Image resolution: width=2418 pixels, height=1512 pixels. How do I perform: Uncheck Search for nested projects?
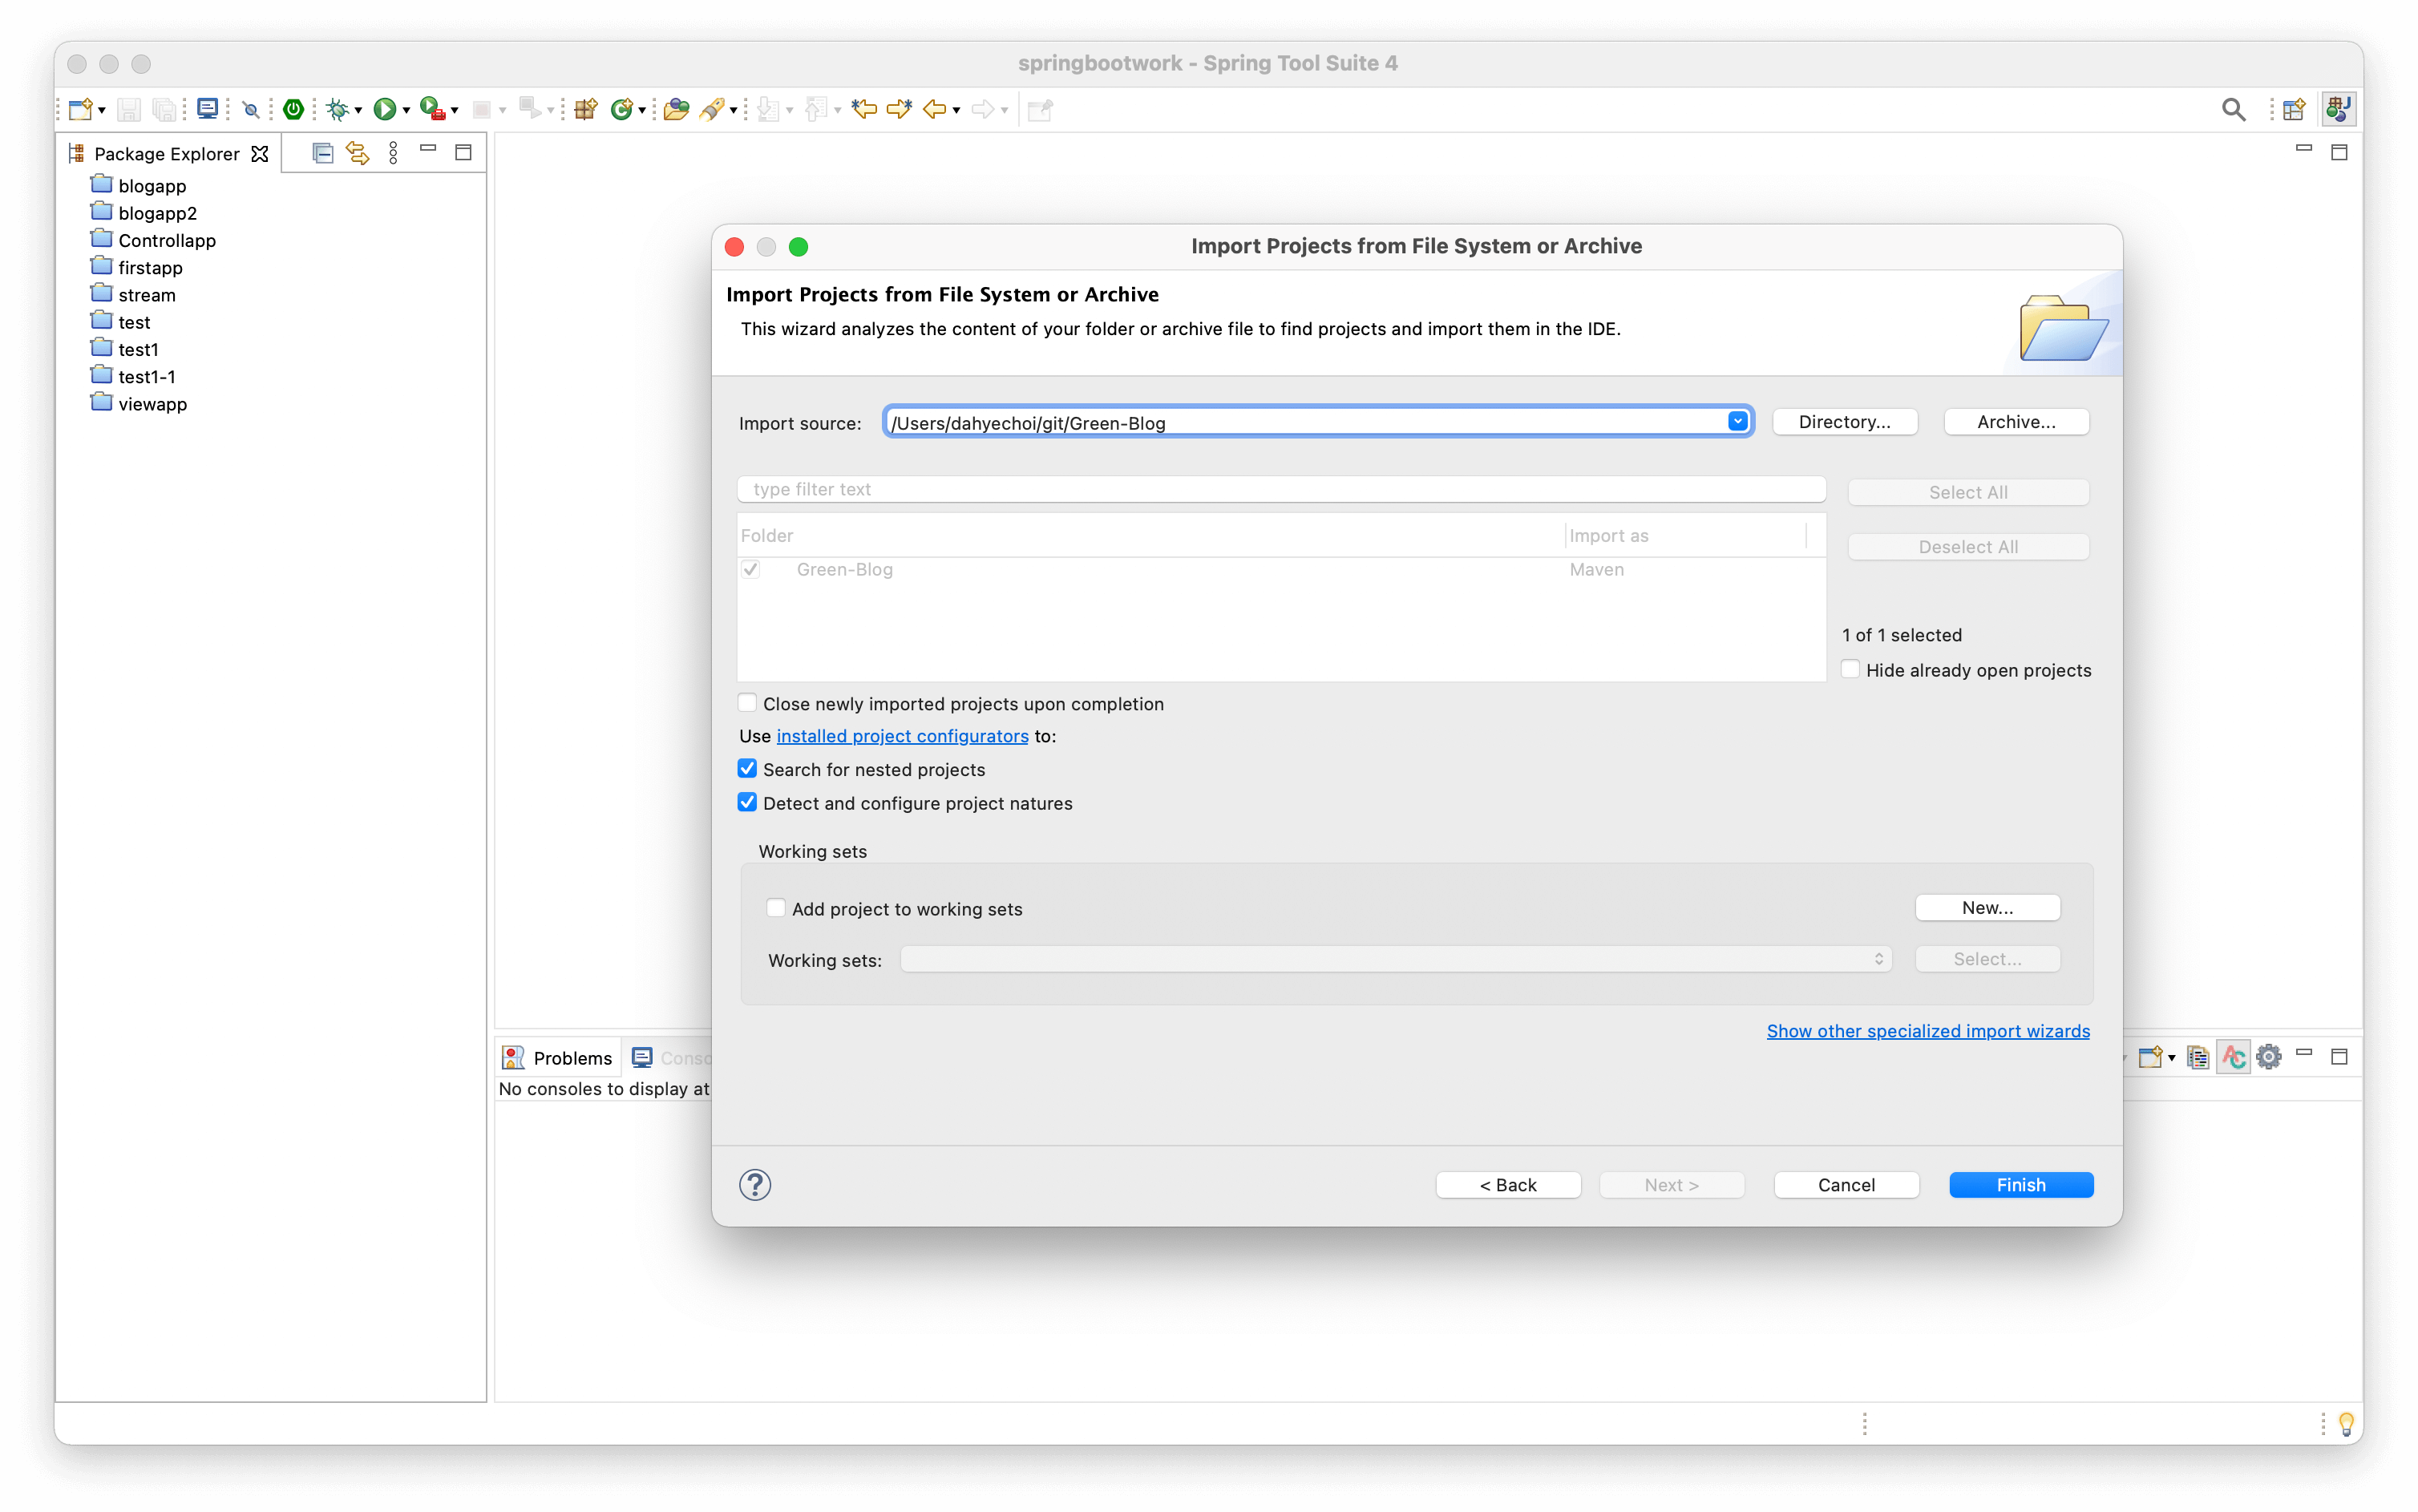coord(747,769)
